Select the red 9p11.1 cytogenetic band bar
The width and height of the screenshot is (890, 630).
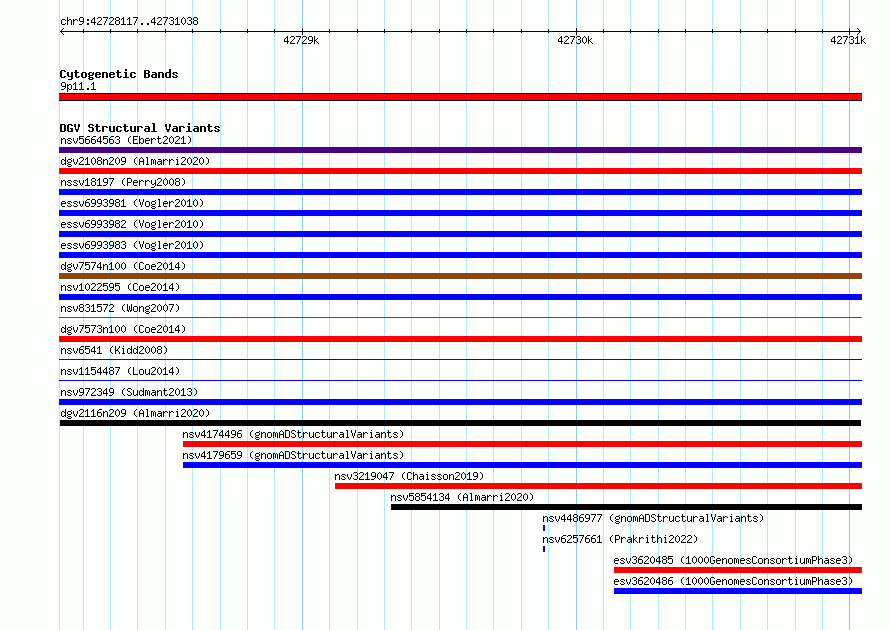[460, 97]
